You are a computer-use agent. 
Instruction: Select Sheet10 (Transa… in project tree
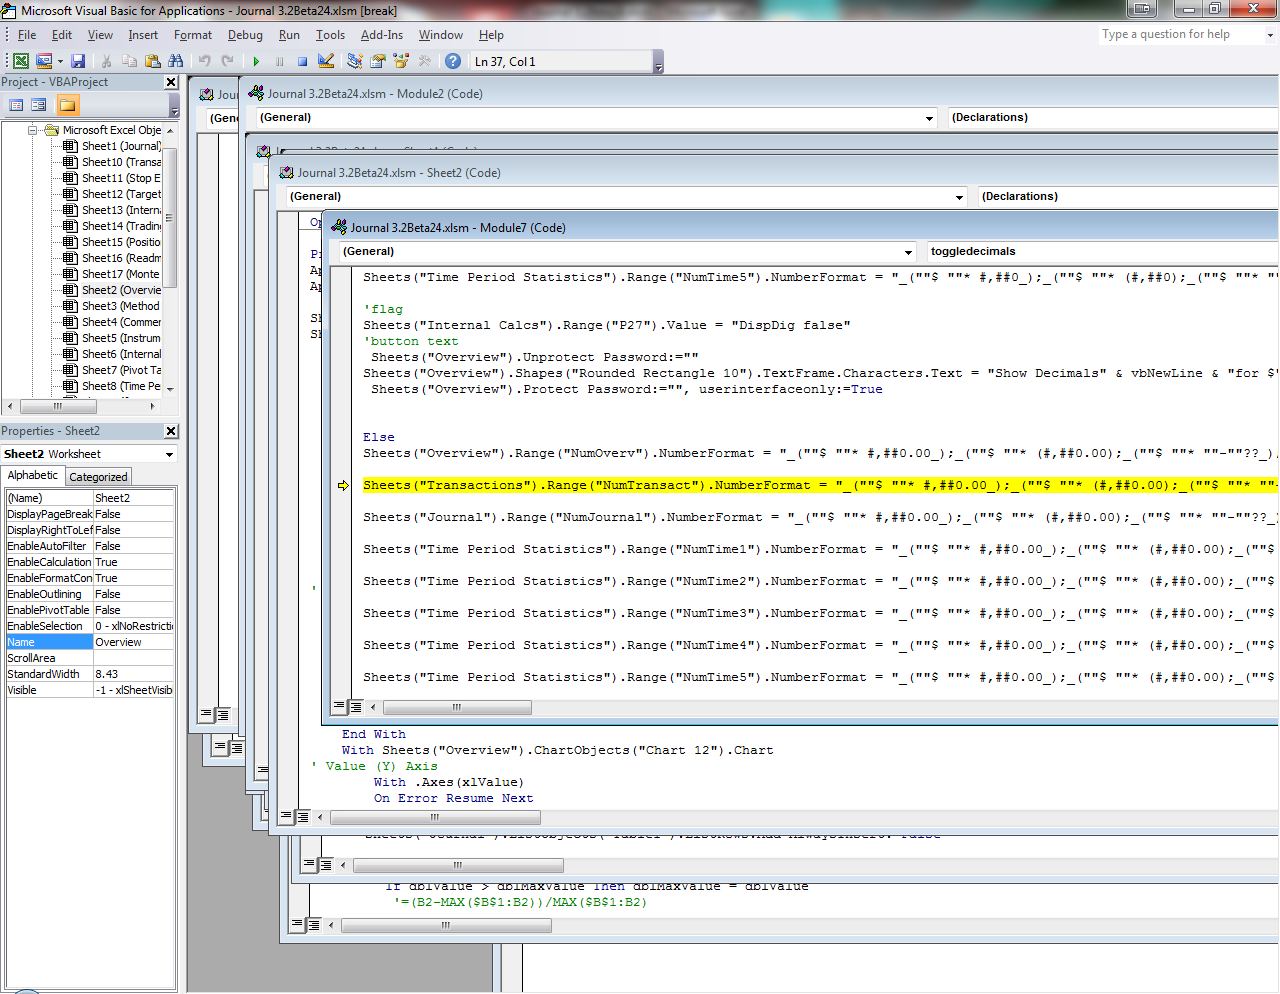click(121, 162)
